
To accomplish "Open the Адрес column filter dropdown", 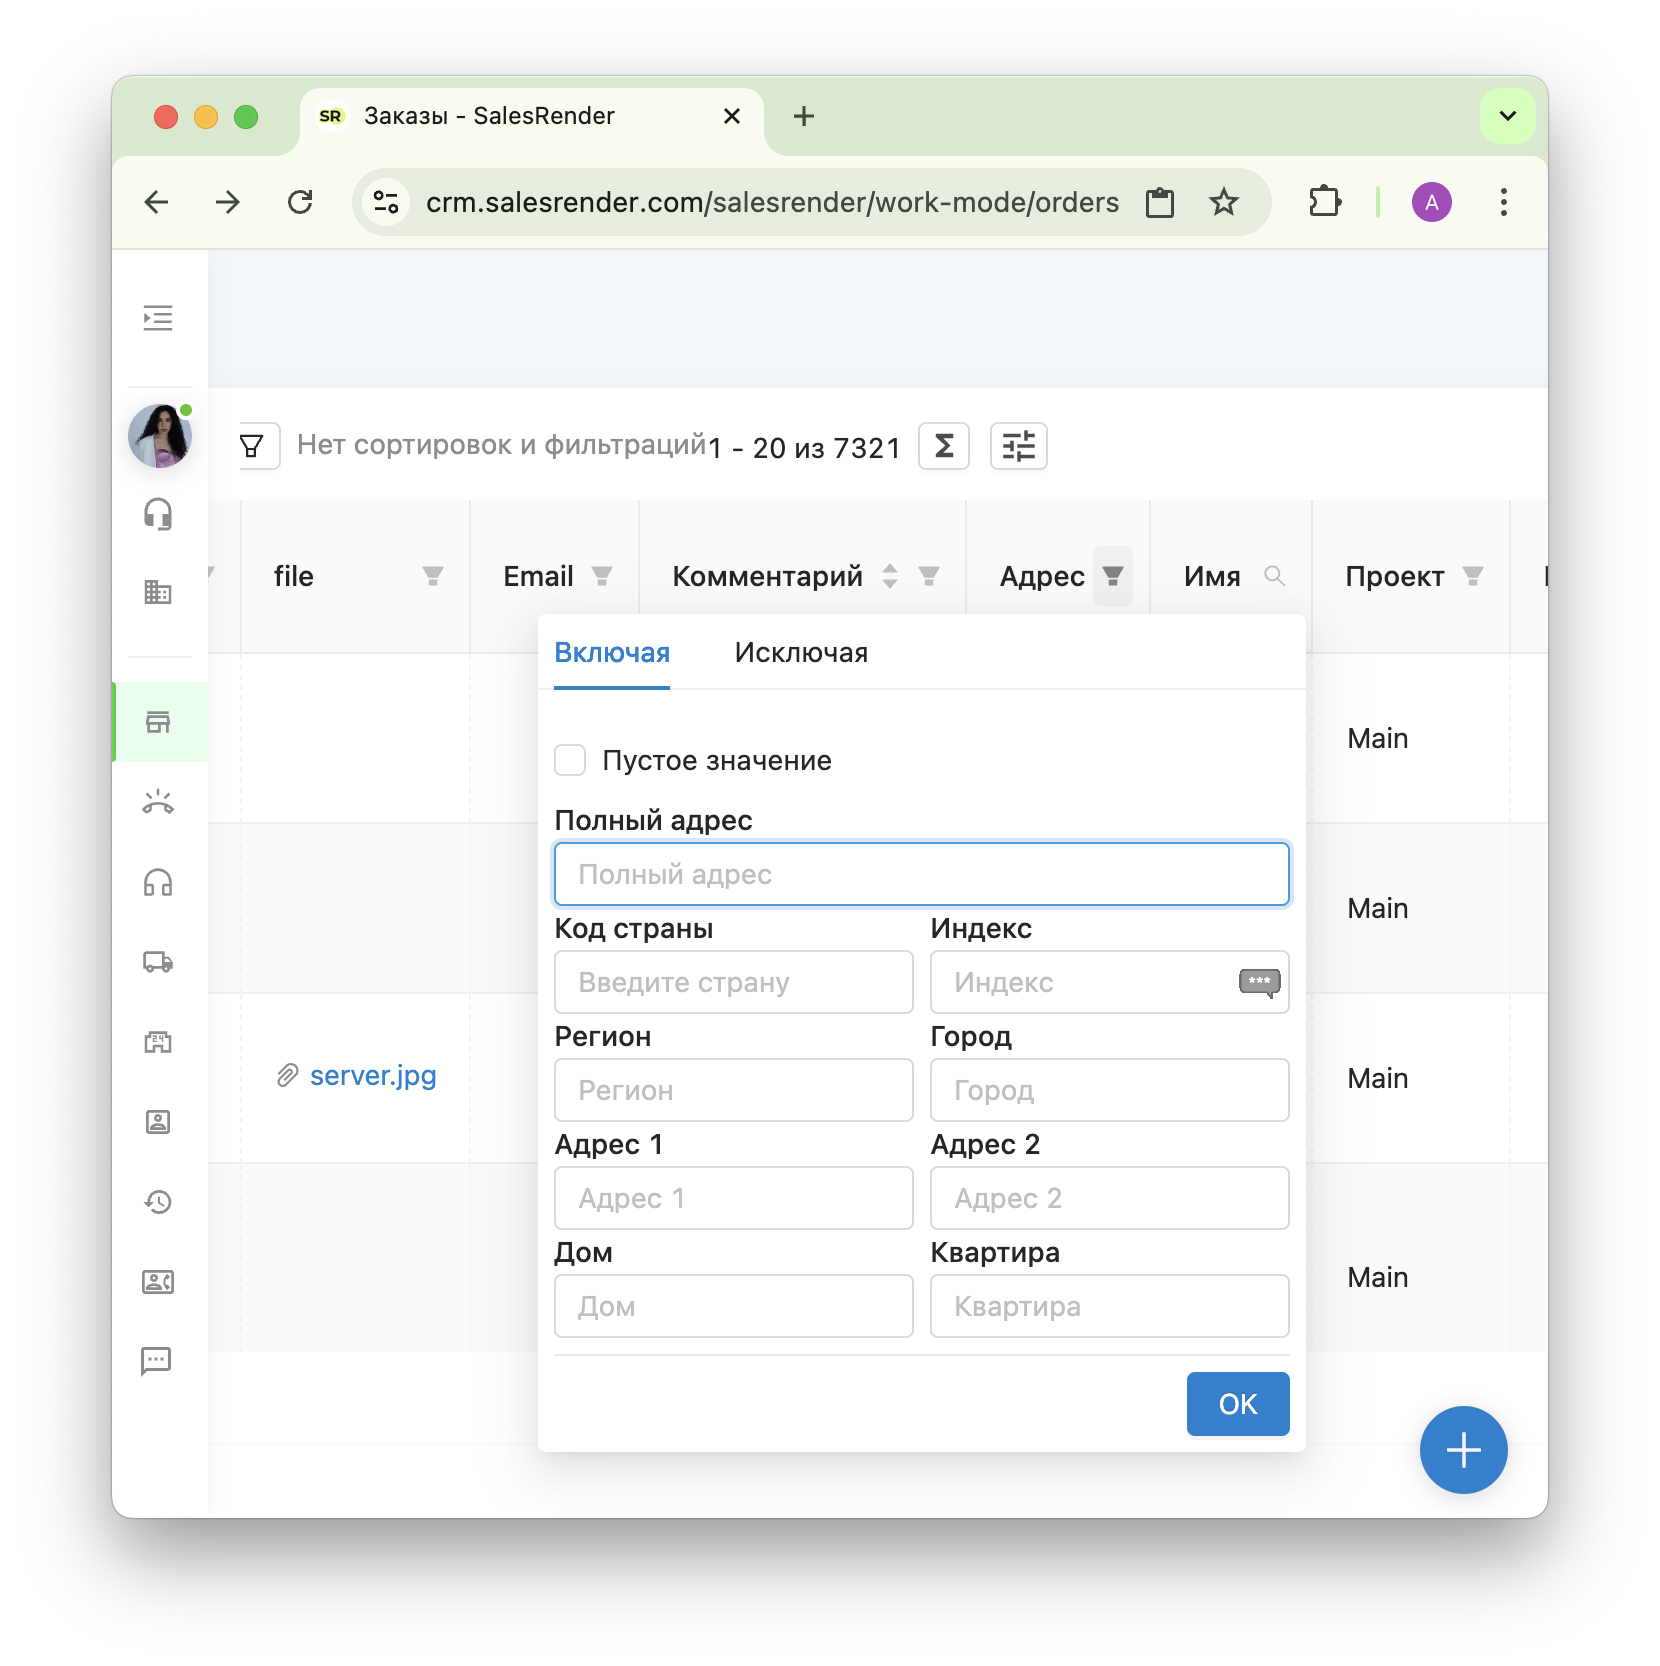I will [x=1112, y=576].
